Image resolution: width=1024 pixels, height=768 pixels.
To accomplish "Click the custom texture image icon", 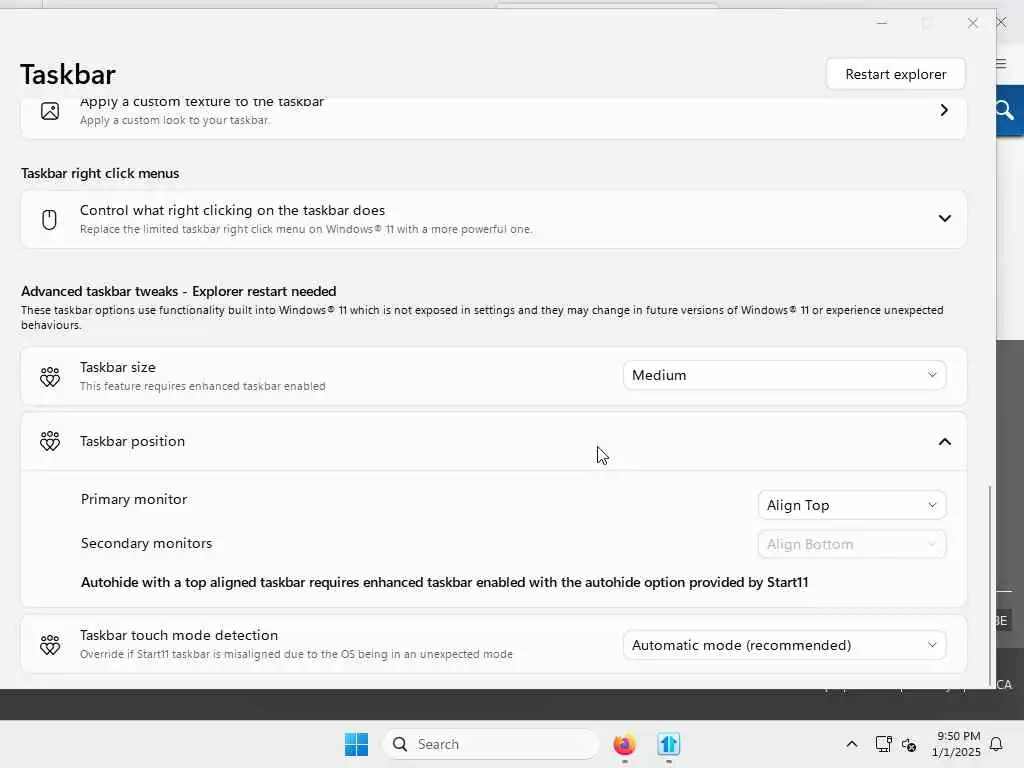I will click(50, 111).
